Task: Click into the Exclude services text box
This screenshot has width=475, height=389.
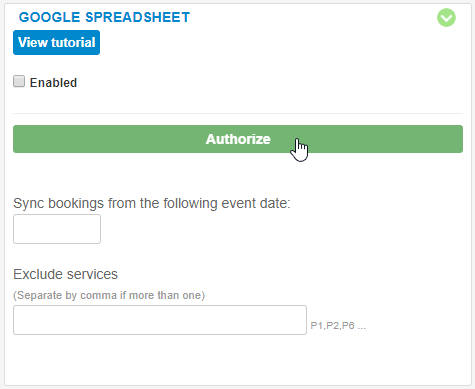Action: 160,320
